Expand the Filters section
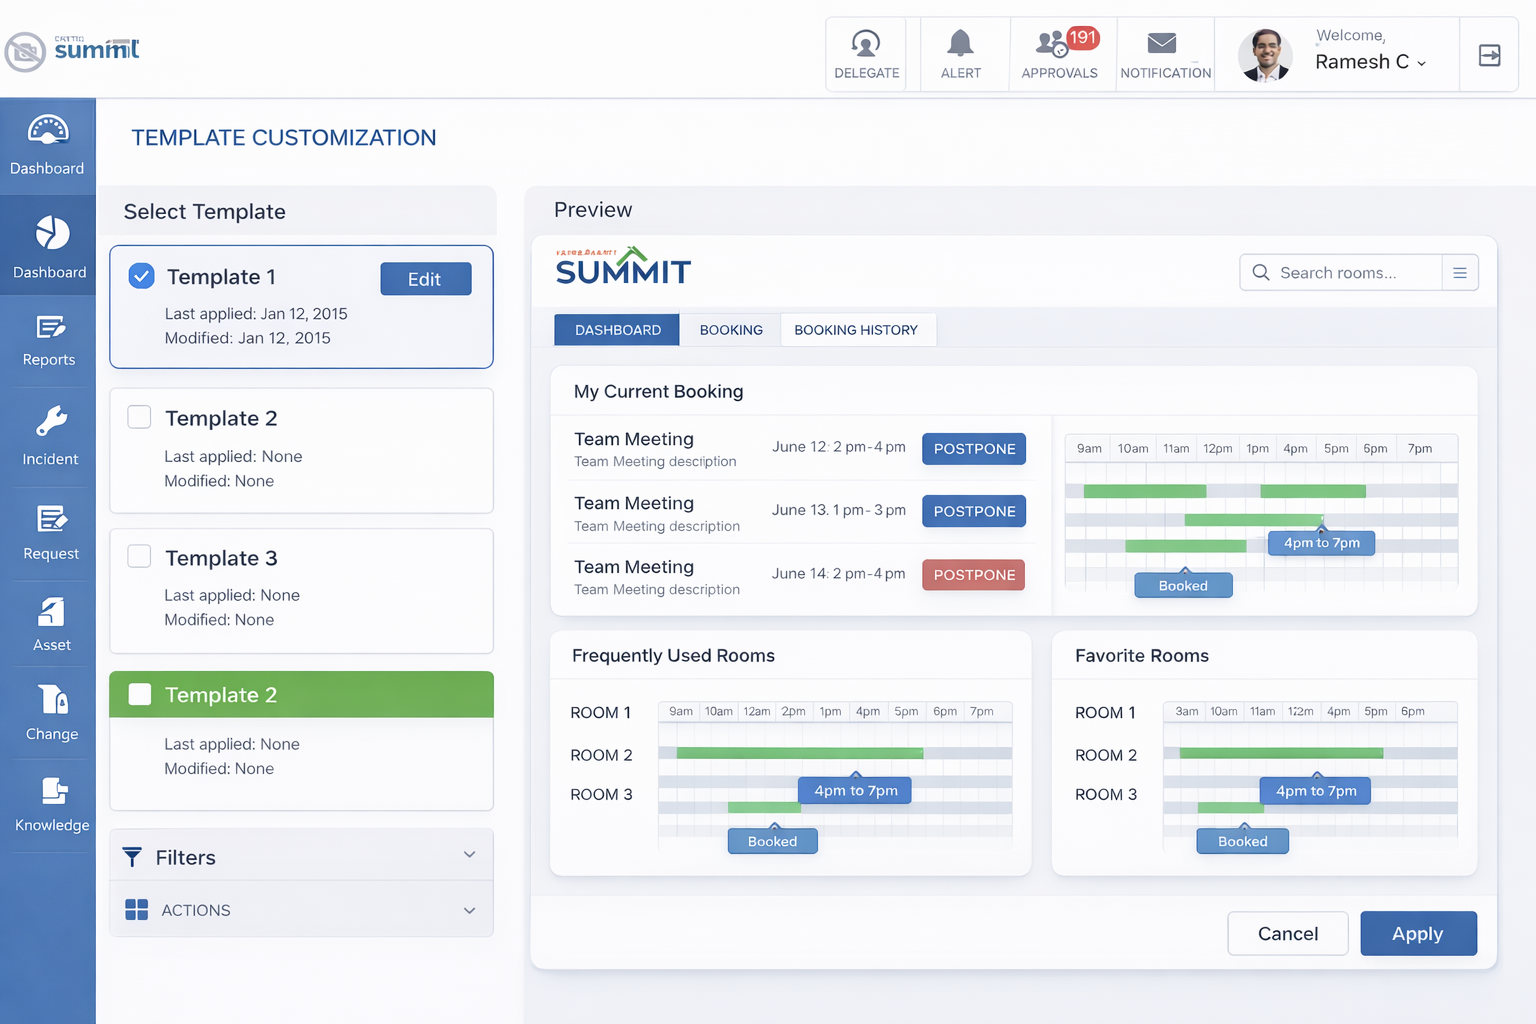Image resolution: width=1536 pixels, height=1024 pixels. pyautogui.click(x=301, y=856)
